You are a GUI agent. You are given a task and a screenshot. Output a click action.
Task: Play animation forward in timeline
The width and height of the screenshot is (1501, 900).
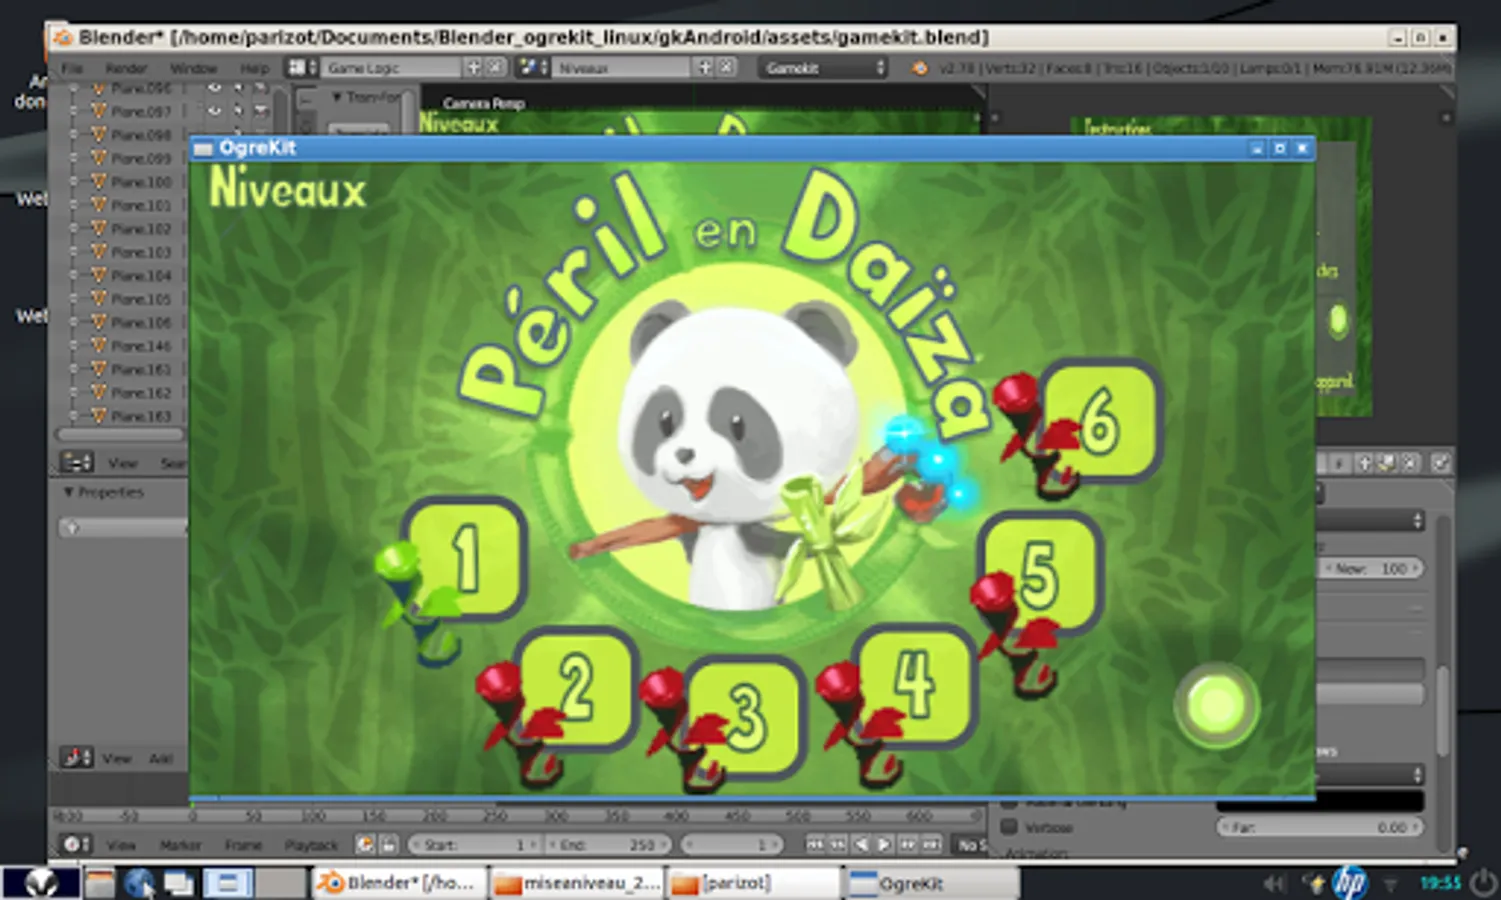884,845
